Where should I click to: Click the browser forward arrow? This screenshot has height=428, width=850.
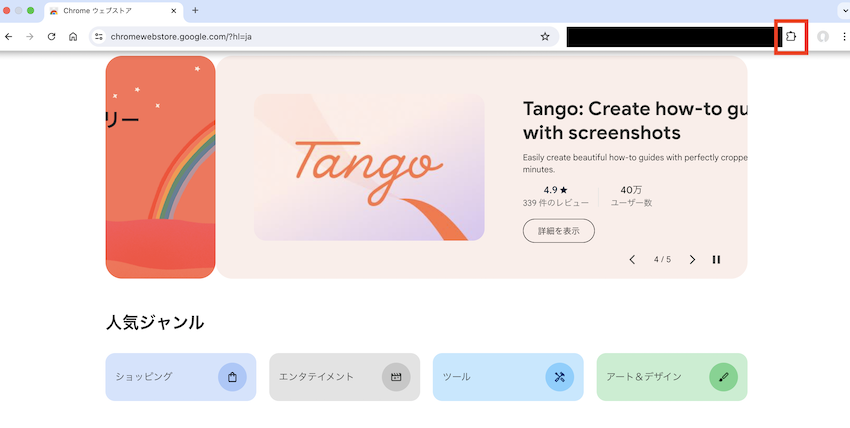(x=30, y=36)
